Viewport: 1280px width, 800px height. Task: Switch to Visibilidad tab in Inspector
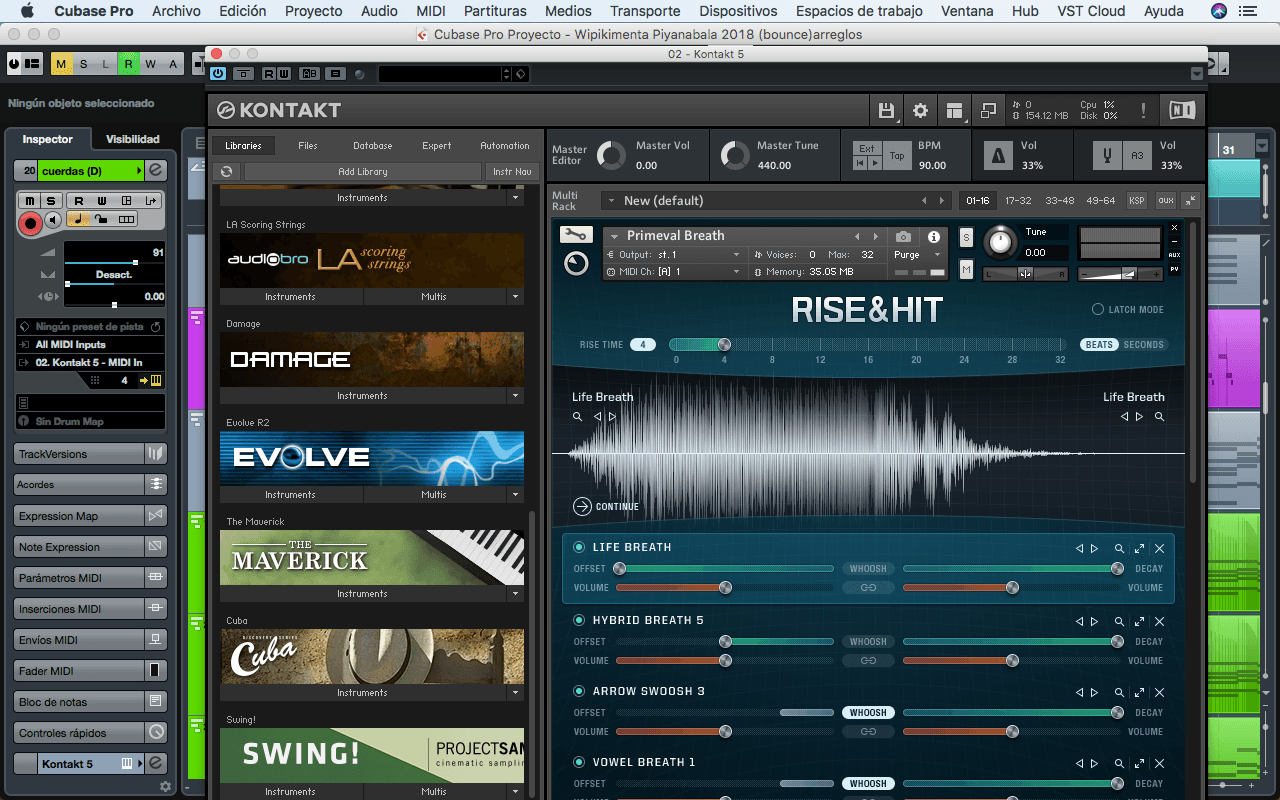(133, 140)
